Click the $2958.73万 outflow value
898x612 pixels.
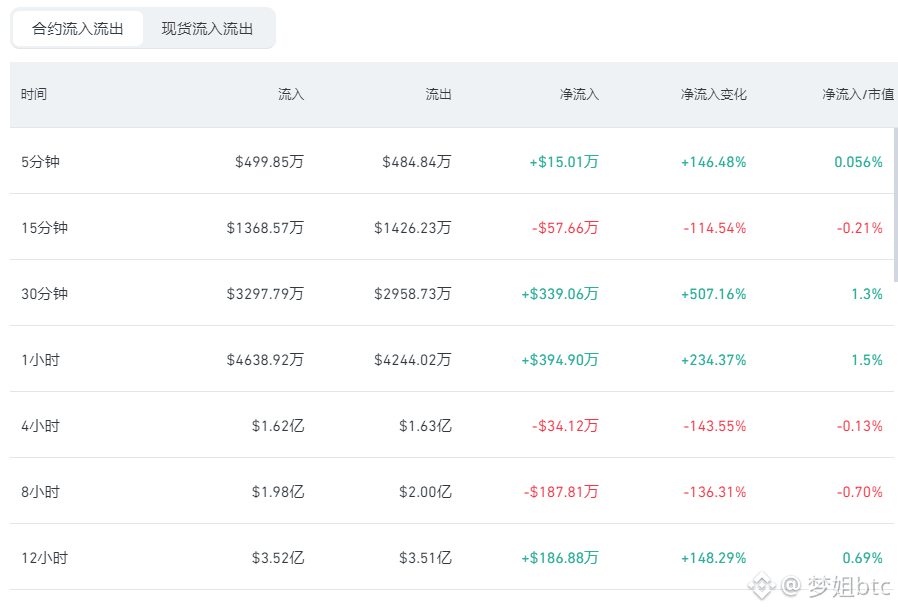pyautogui.click(x=412, y=294)
